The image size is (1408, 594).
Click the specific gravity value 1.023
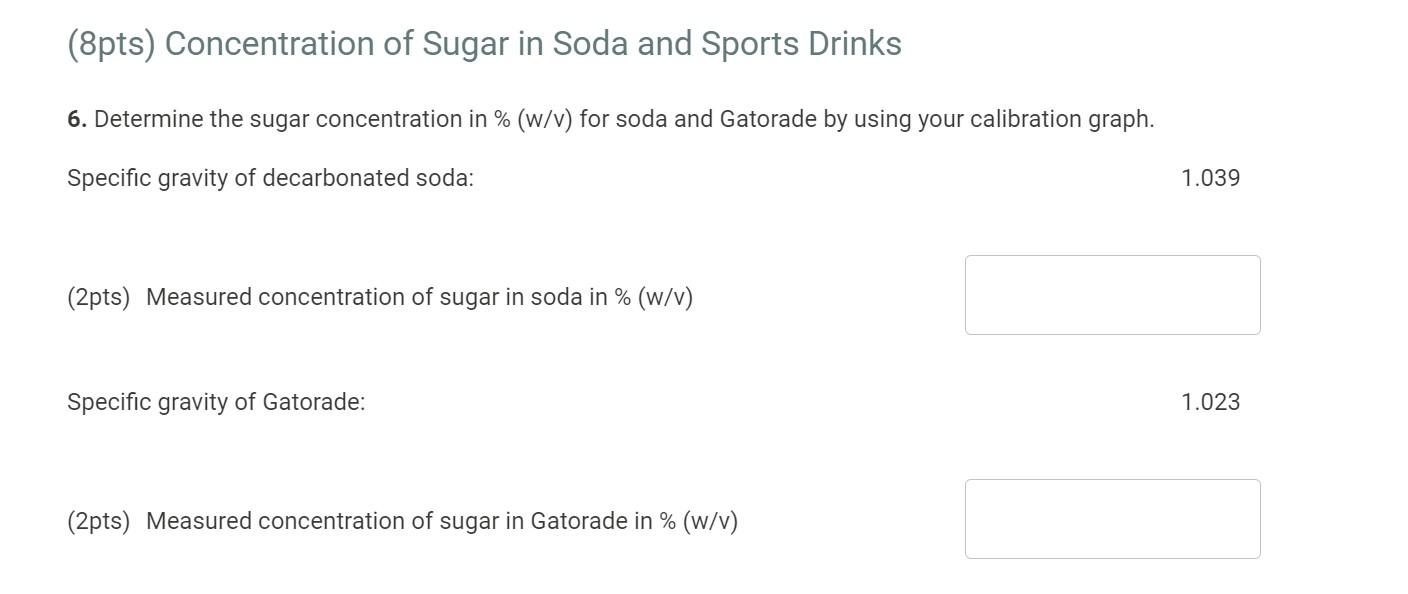[1211, 402]
